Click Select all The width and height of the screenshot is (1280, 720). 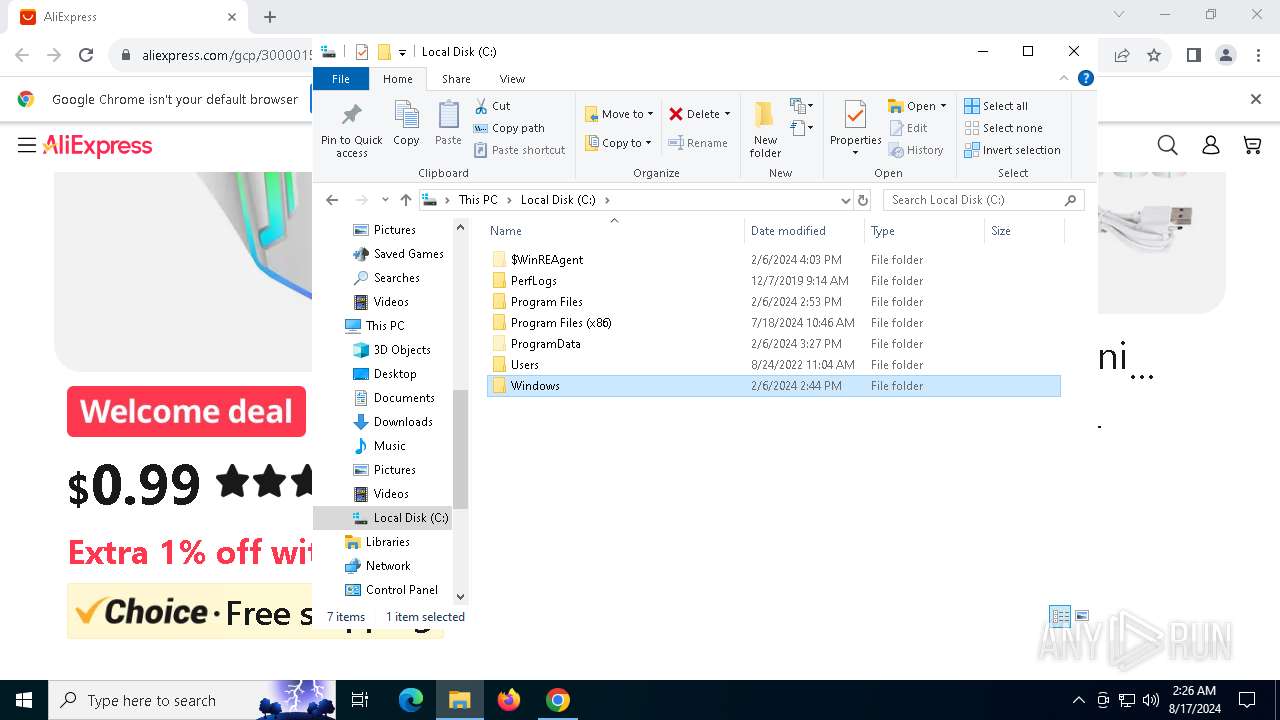coord(996,106)
